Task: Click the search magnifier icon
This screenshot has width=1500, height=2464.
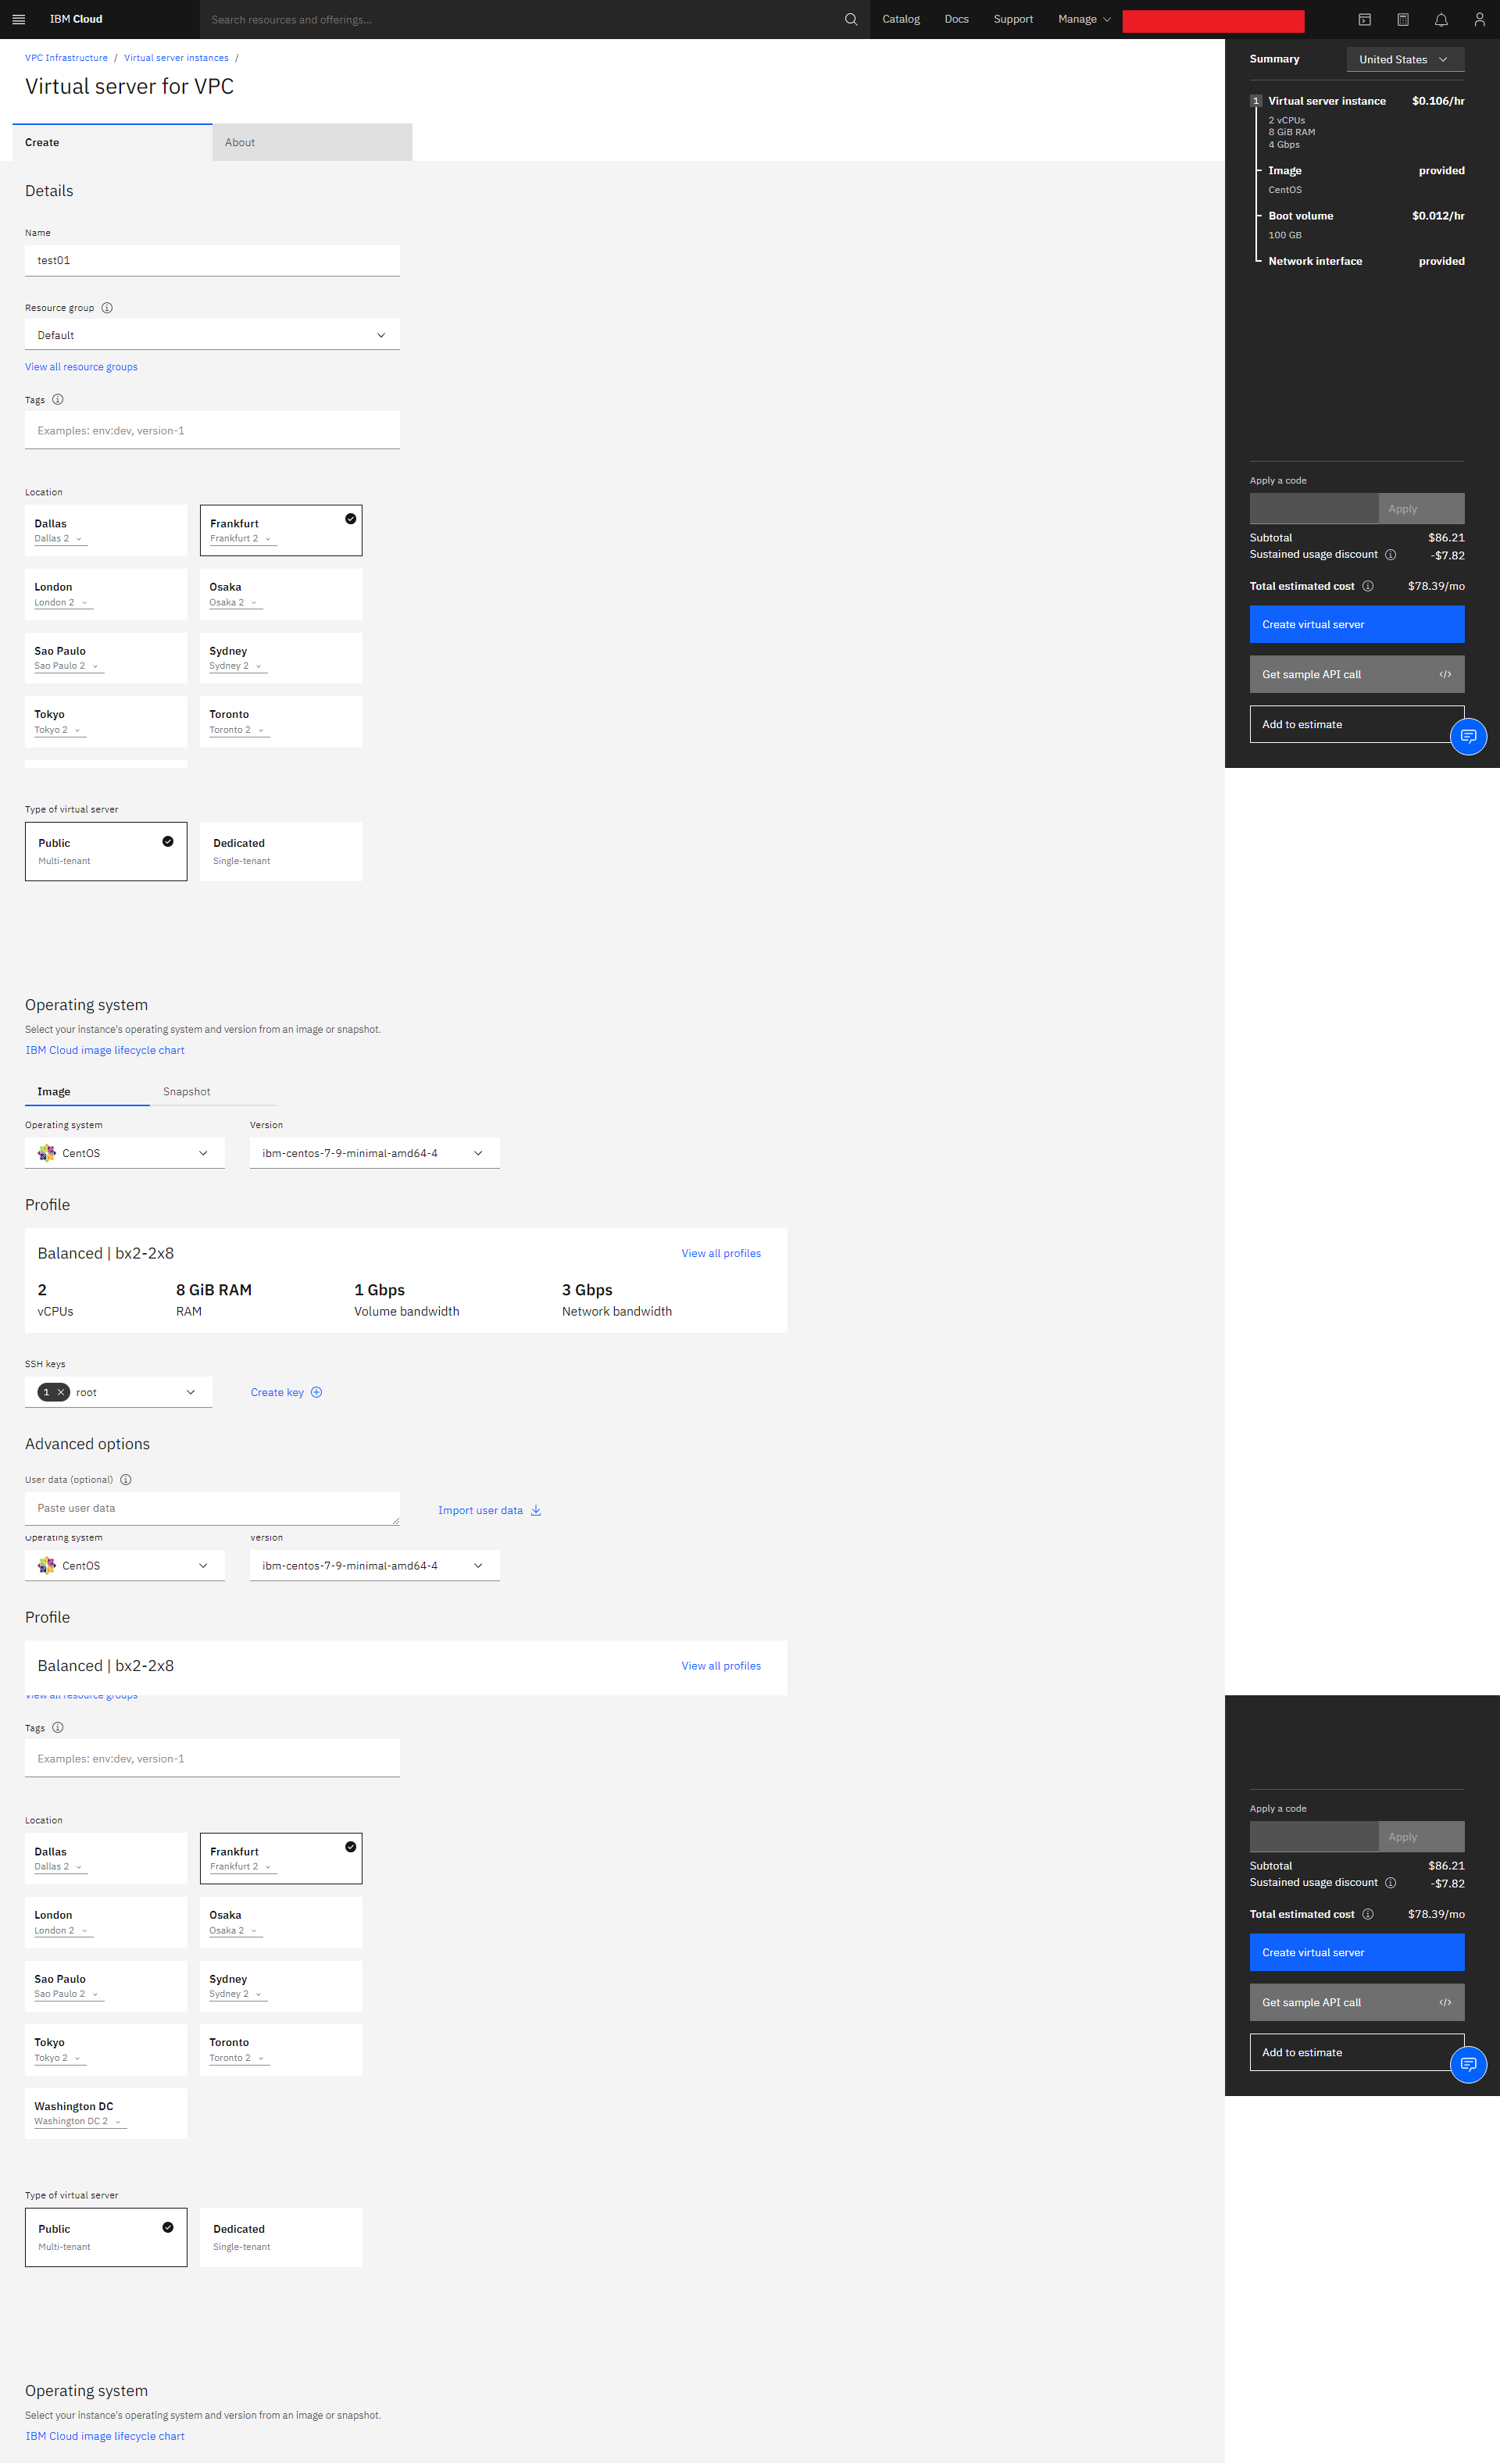Action: (851, 19)
